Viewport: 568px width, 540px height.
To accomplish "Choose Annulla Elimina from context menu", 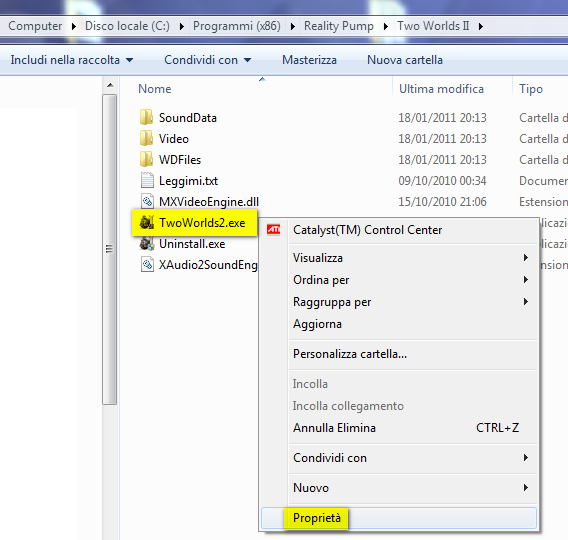I will click(398, 428).
